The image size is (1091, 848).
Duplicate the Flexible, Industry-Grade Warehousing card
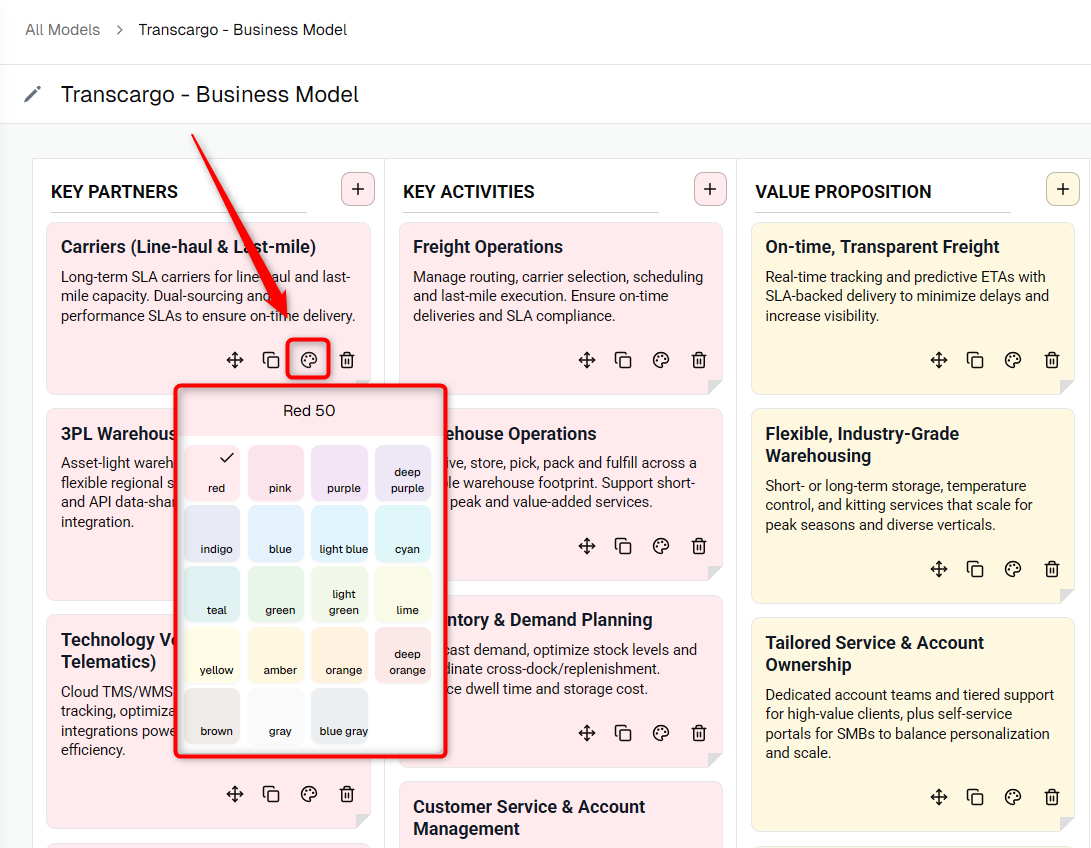[975, 569]
